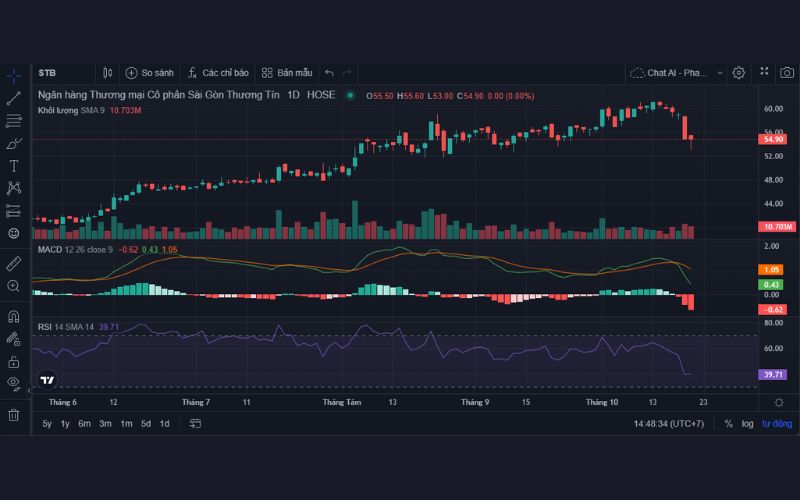
Task: Choose the Text annotation tool
Action: click(14, 166)
